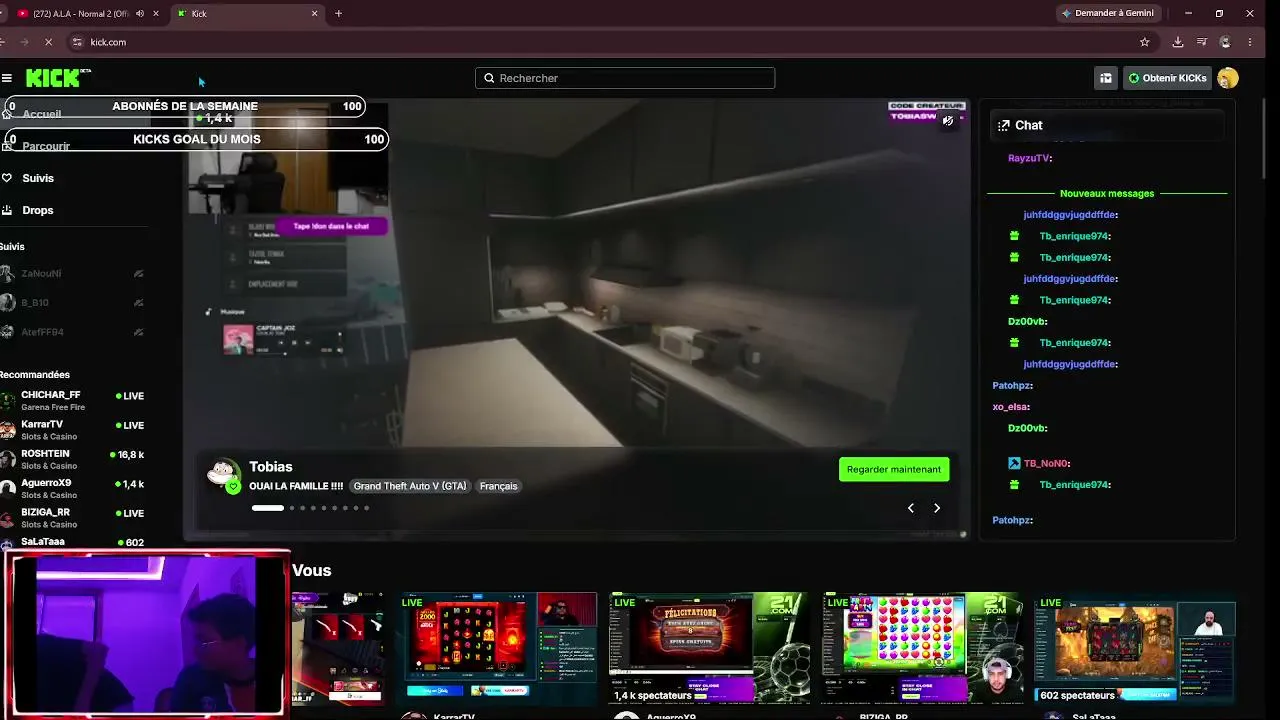The width and height of the screenshot is (1280, 720).
Task: Open B_B10 followed channel avatar
Action: coord(8,302)
